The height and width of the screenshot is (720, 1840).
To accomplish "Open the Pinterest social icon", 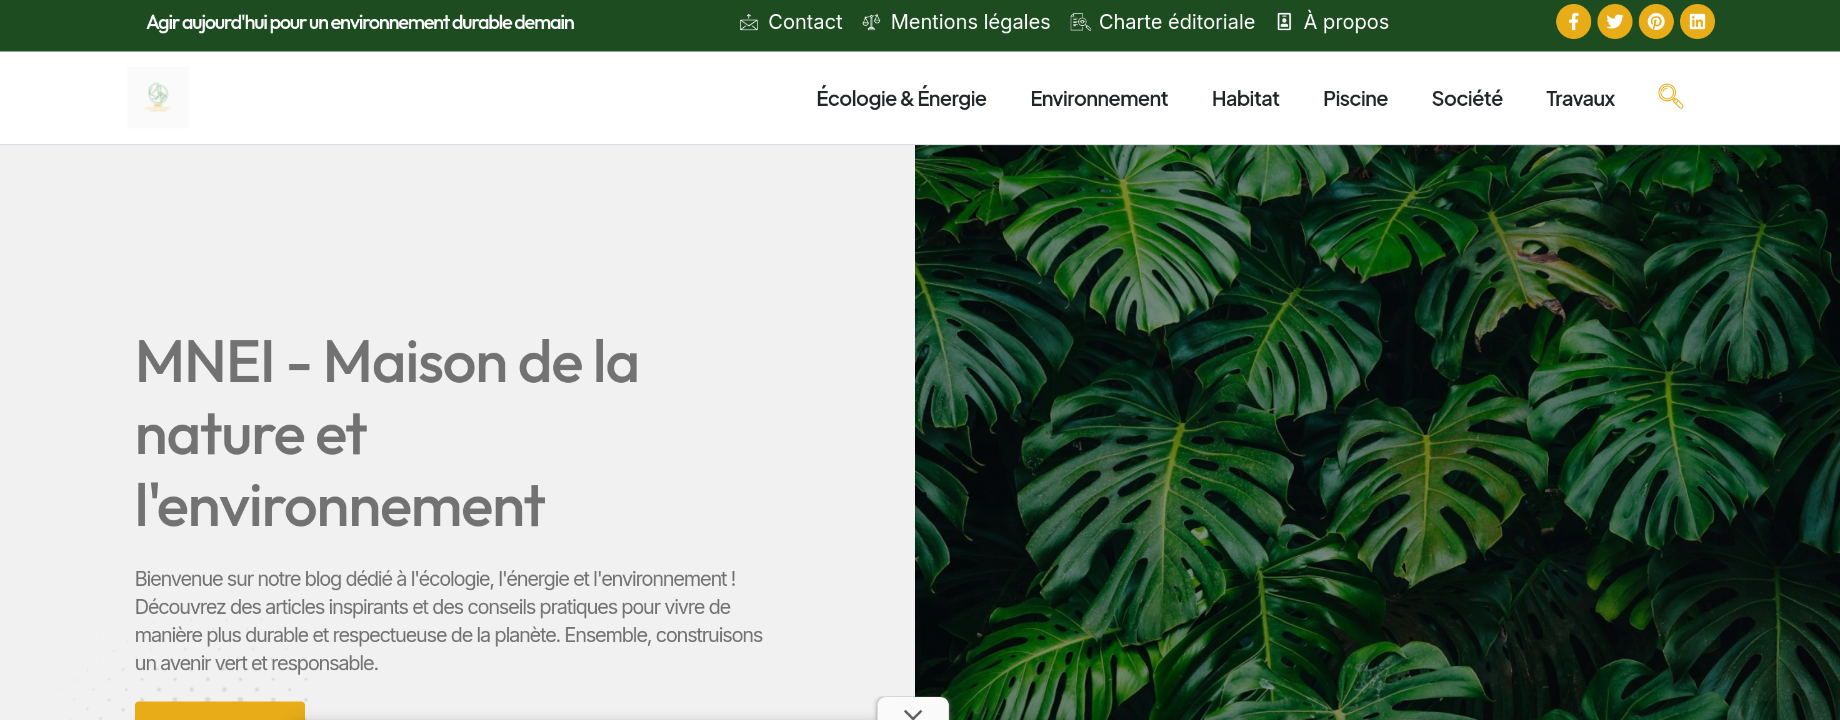I will [1656, 21].
